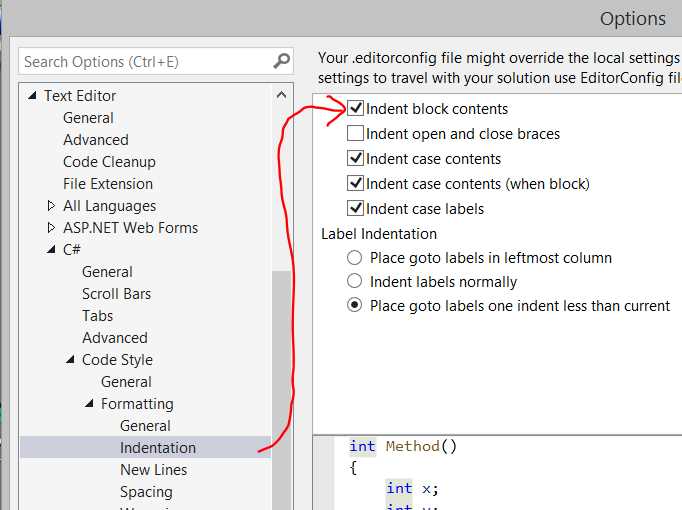This screenshot has width=682, height=510.
Task: Uncheck Indent case contents checkbox
Action: pos(355,158)
